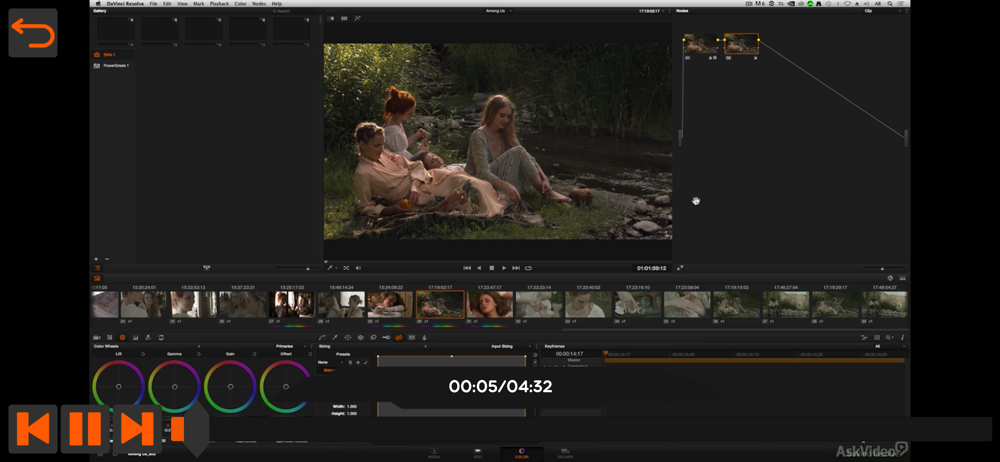
Task: Open the Color menu
Action: tap(240, 4)
